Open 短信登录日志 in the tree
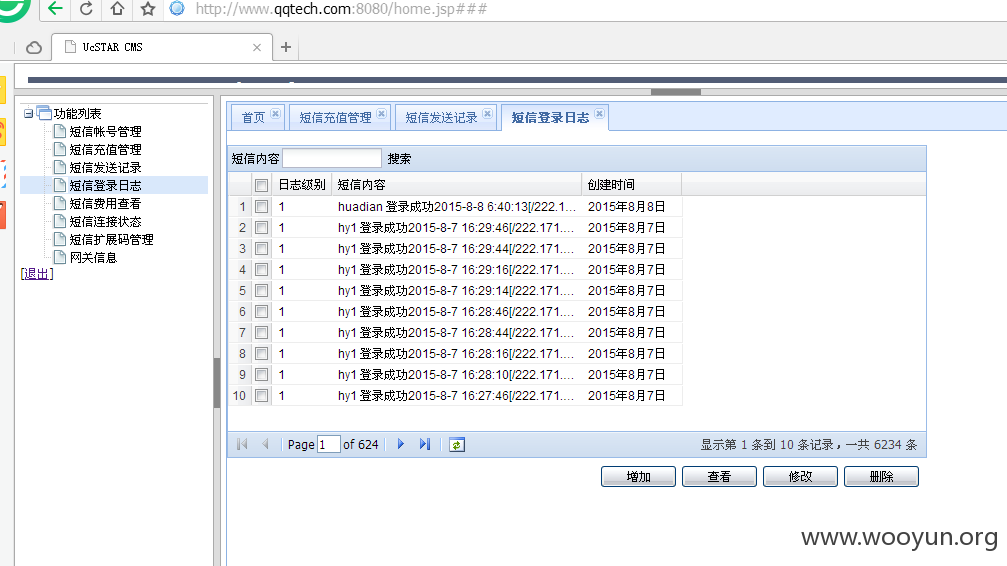This screenshot has height=566, width=1007. coord(105,186)
